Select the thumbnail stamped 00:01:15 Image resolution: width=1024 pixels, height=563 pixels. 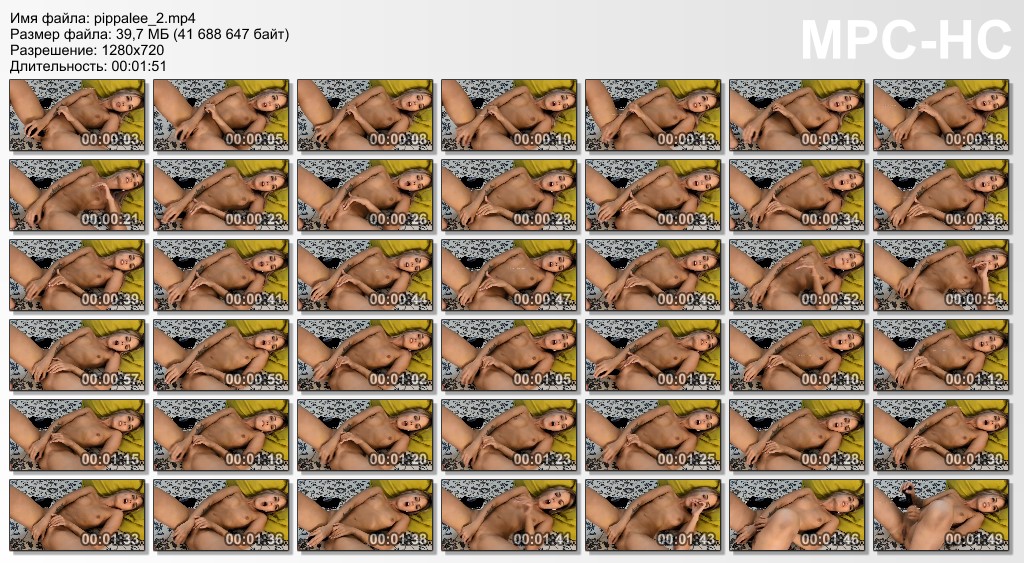(x=77, y=435)
